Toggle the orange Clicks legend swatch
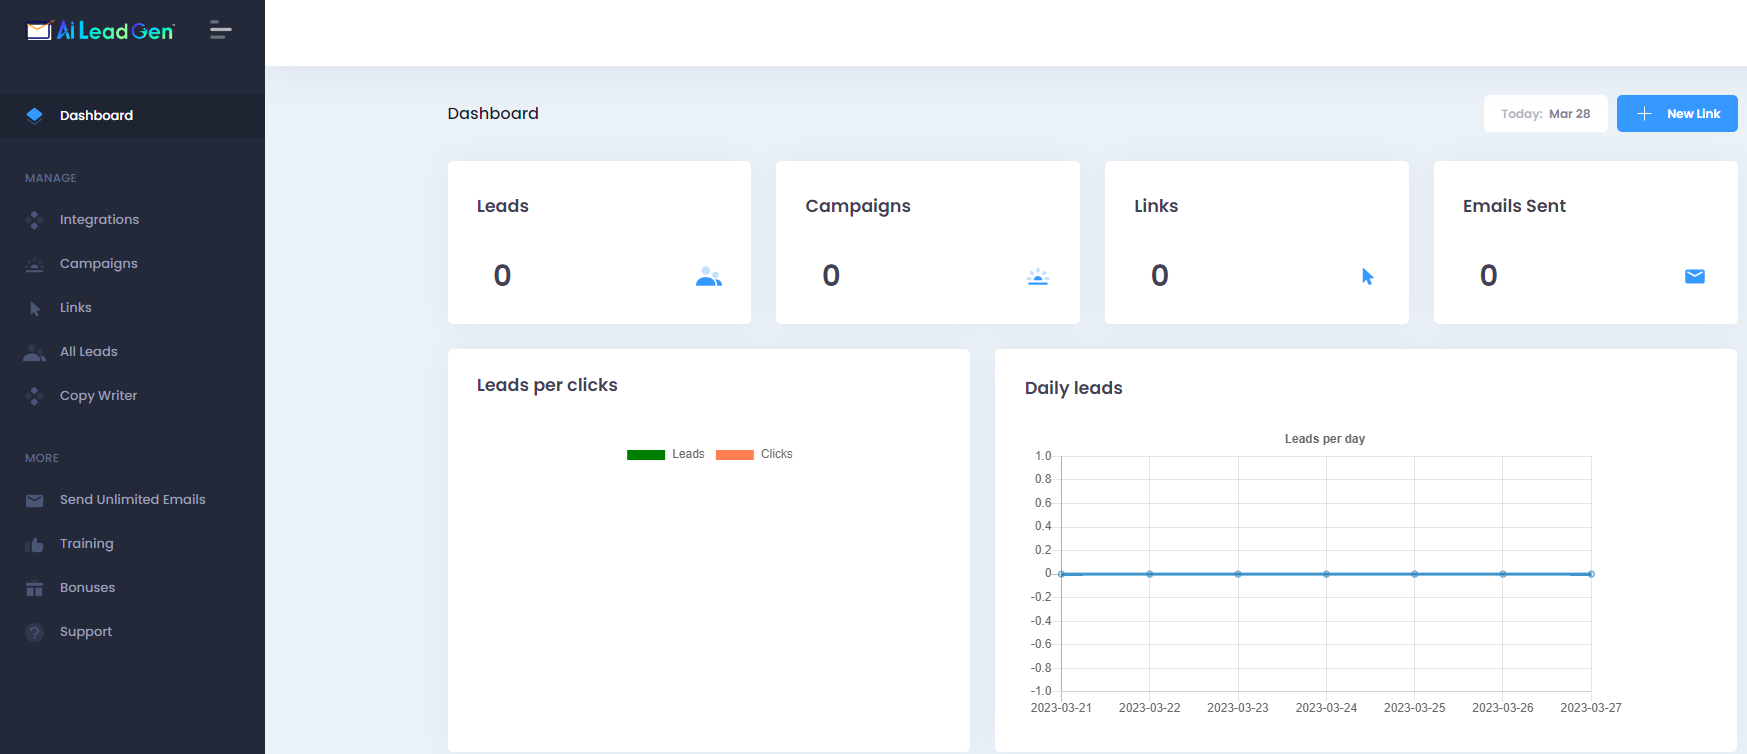Viewport: 1747px width, 754px height. click(735, 455)
